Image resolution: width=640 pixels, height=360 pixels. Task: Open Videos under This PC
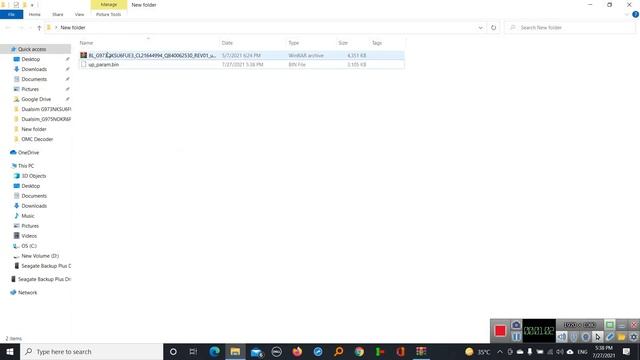[29, 236]
